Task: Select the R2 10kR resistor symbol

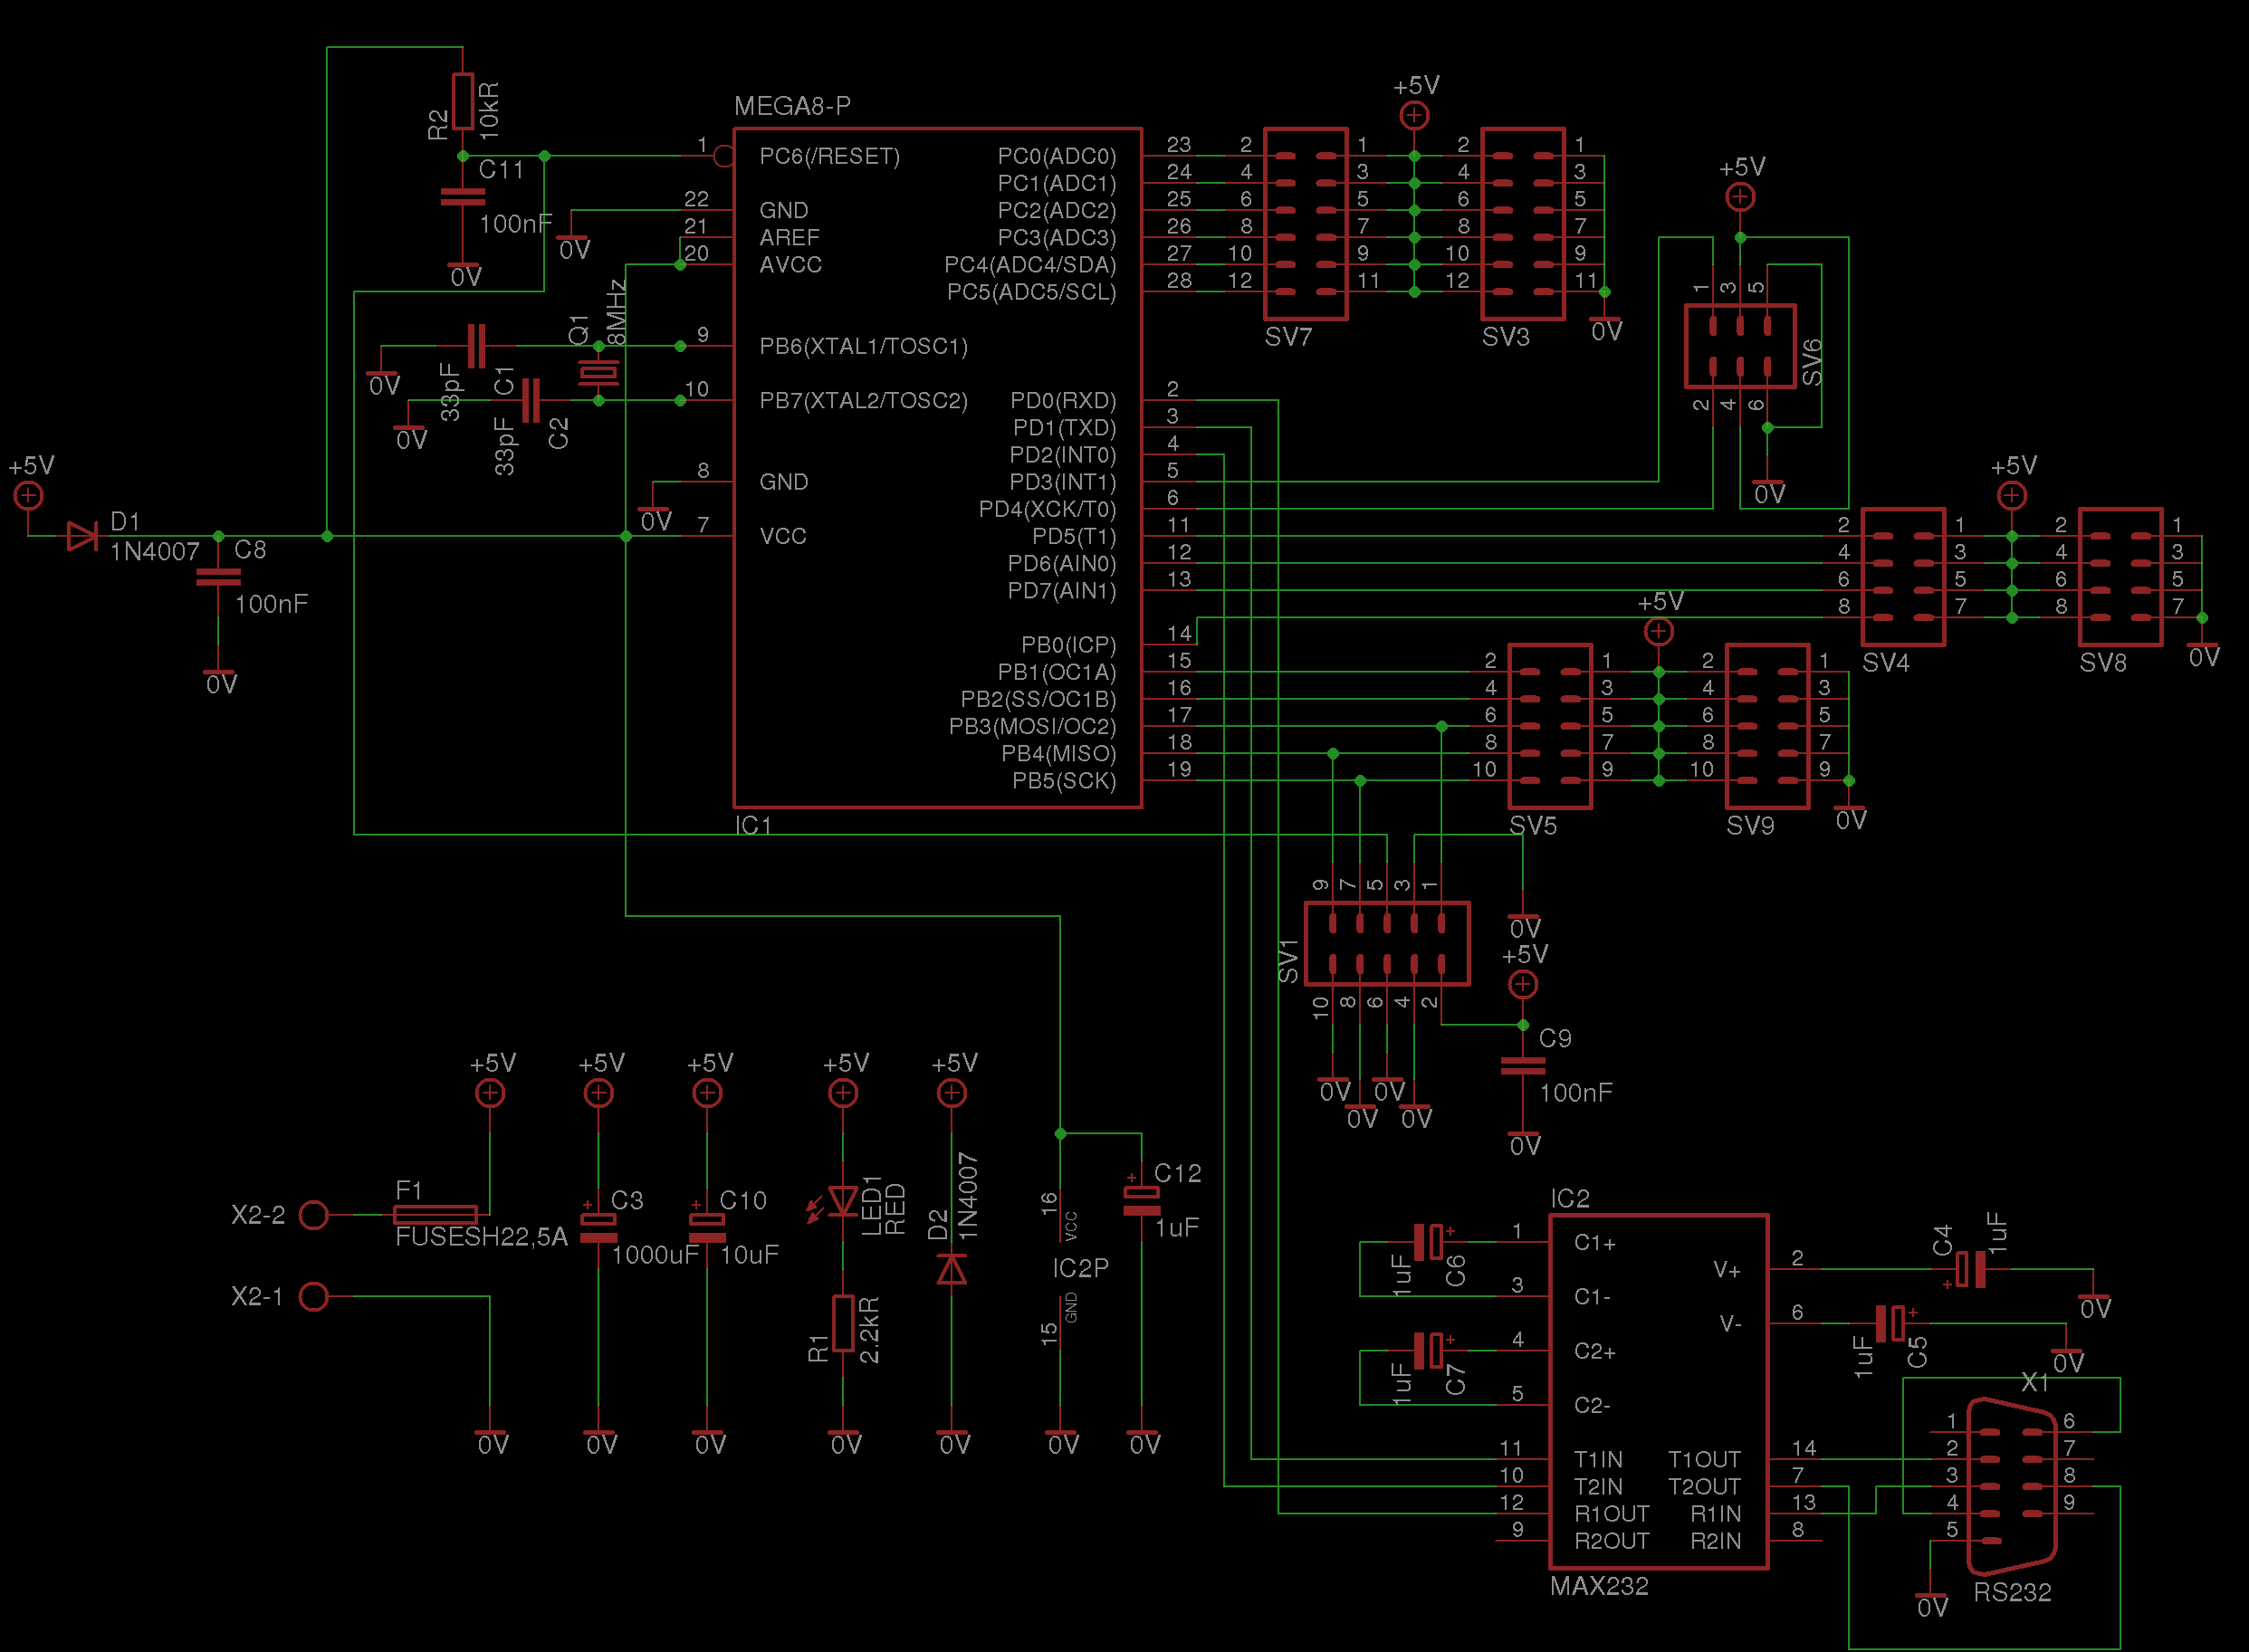Action: pos(462,101)
